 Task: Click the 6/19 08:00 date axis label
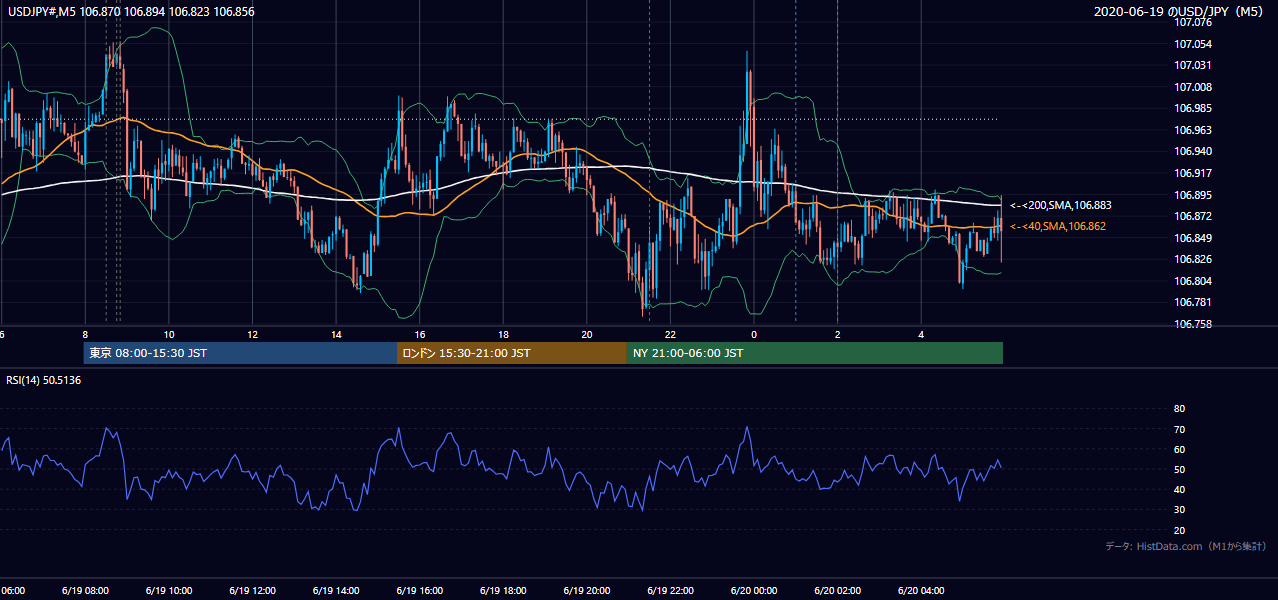point(87,590)
